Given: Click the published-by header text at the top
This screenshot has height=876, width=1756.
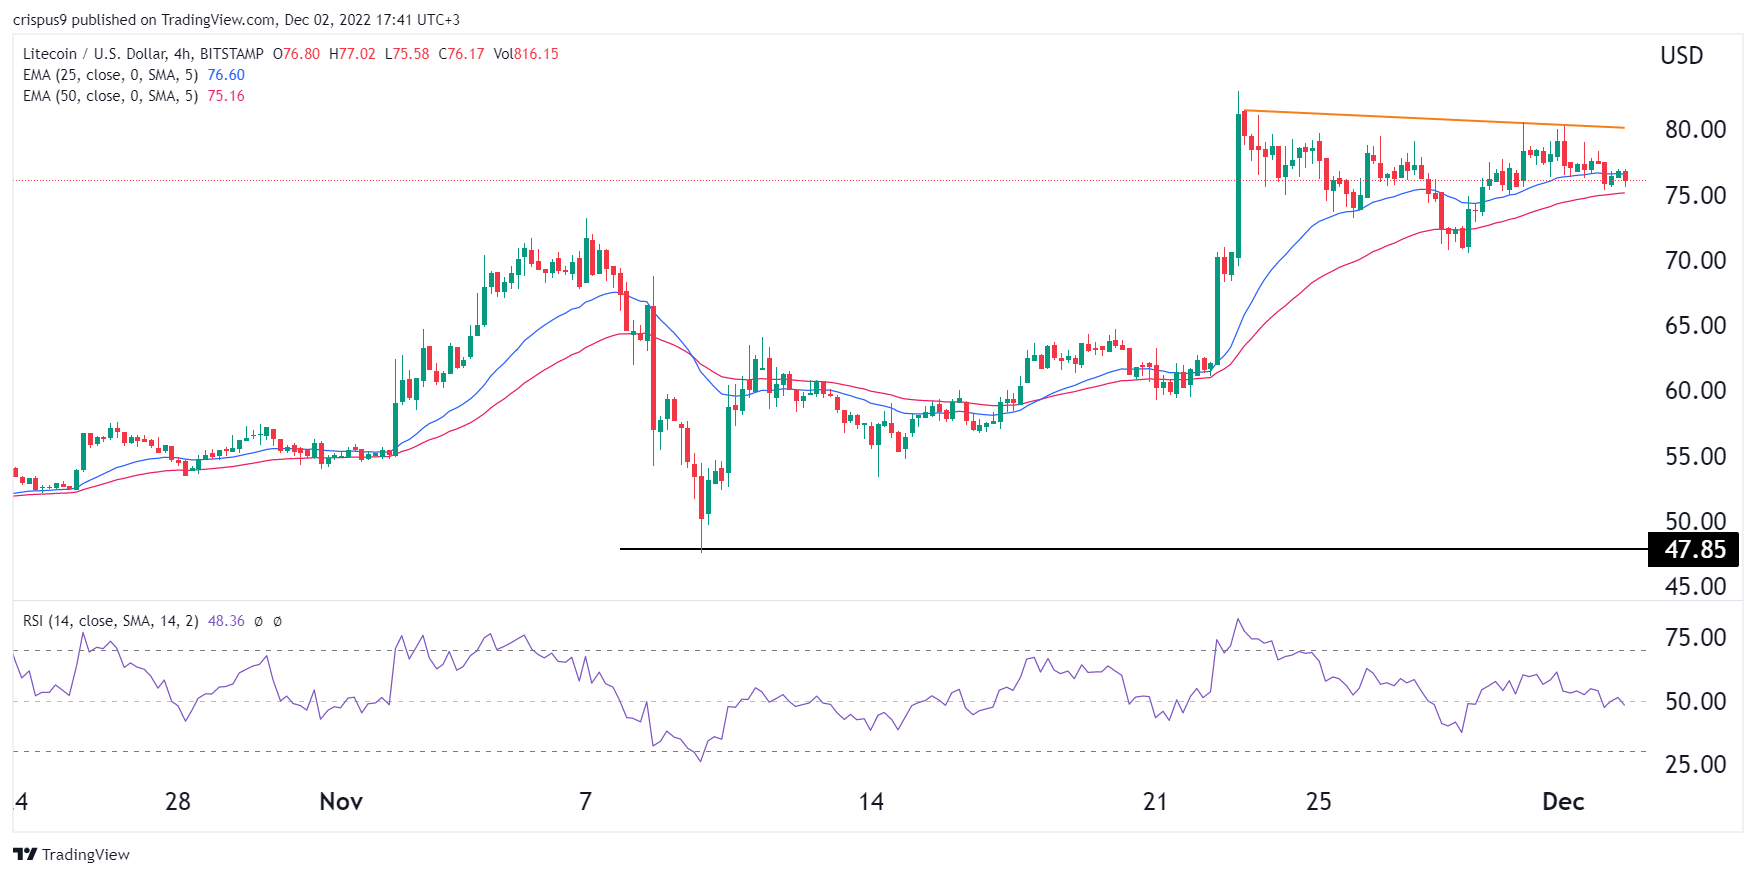Looking at the screenshot, I should 236,20.
